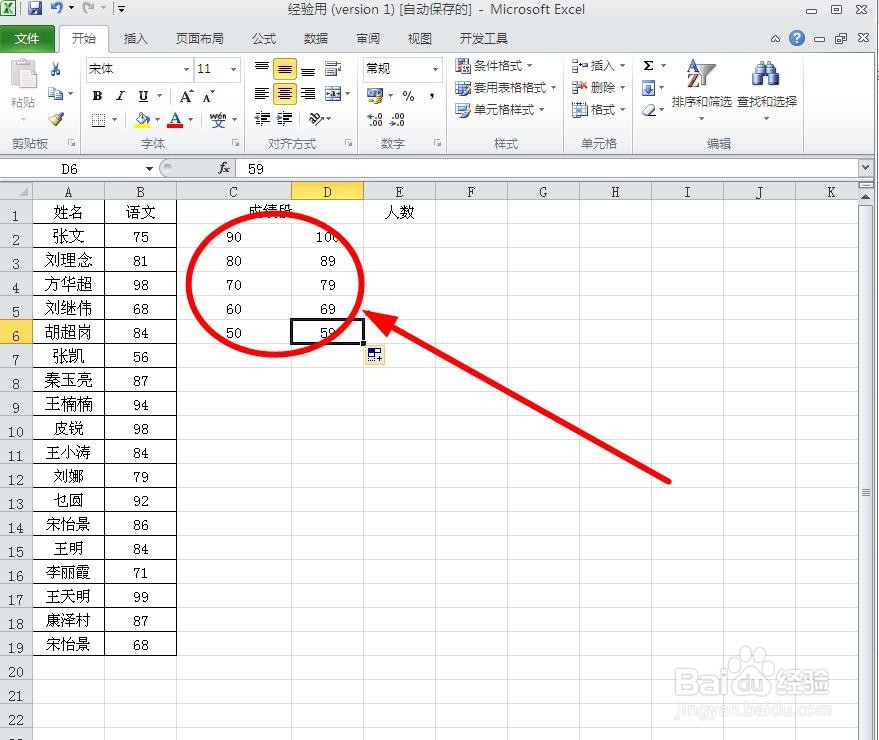Select column F header
879x740 pixels.
(x=471, y=192)
